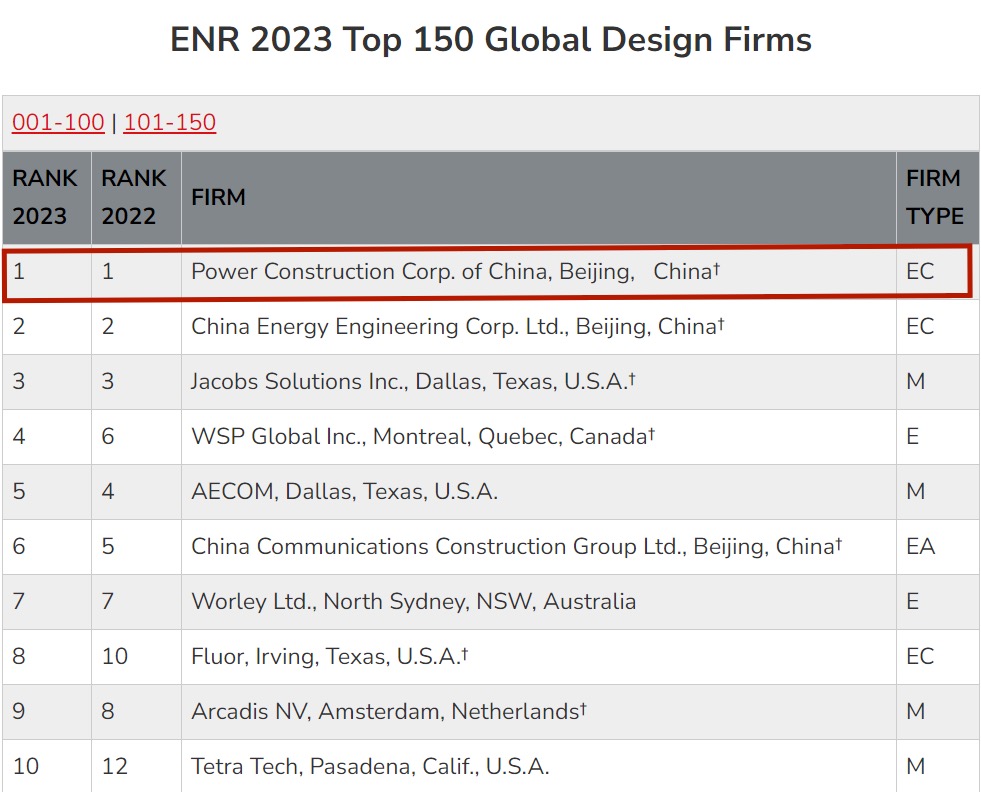Click firm type M in Arcadis row
981x792 pixels.
click(916, 711)
